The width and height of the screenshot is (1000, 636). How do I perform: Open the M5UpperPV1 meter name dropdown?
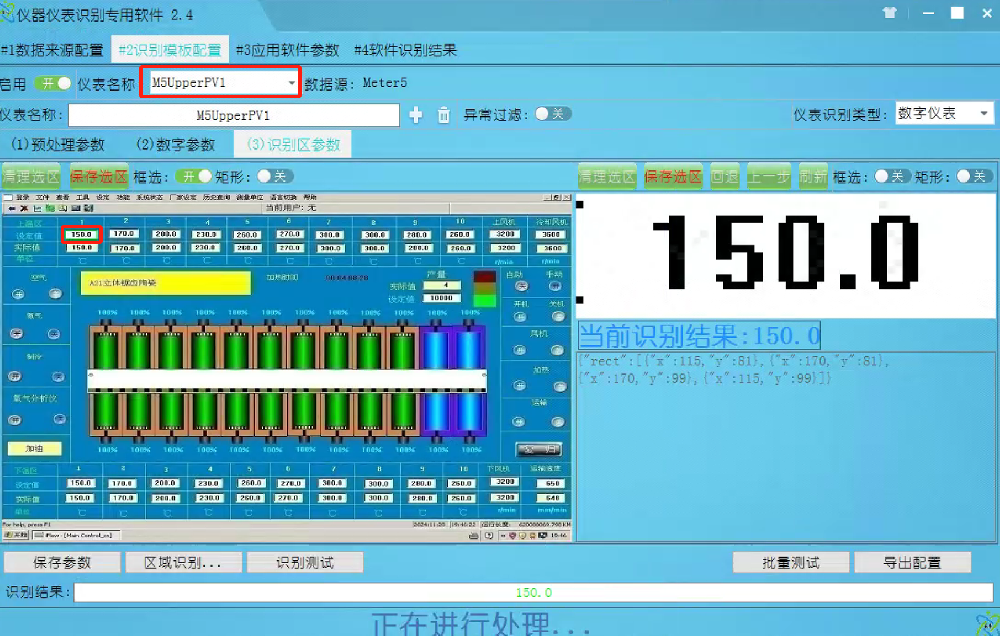[291, 82]
